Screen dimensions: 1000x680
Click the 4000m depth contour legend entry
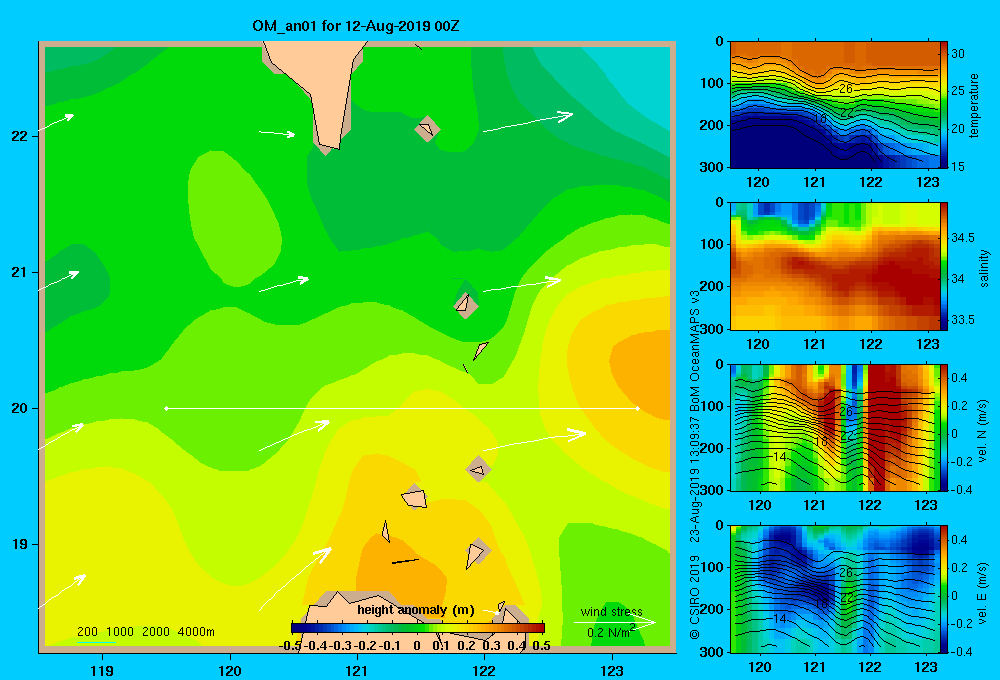point(196,632)
